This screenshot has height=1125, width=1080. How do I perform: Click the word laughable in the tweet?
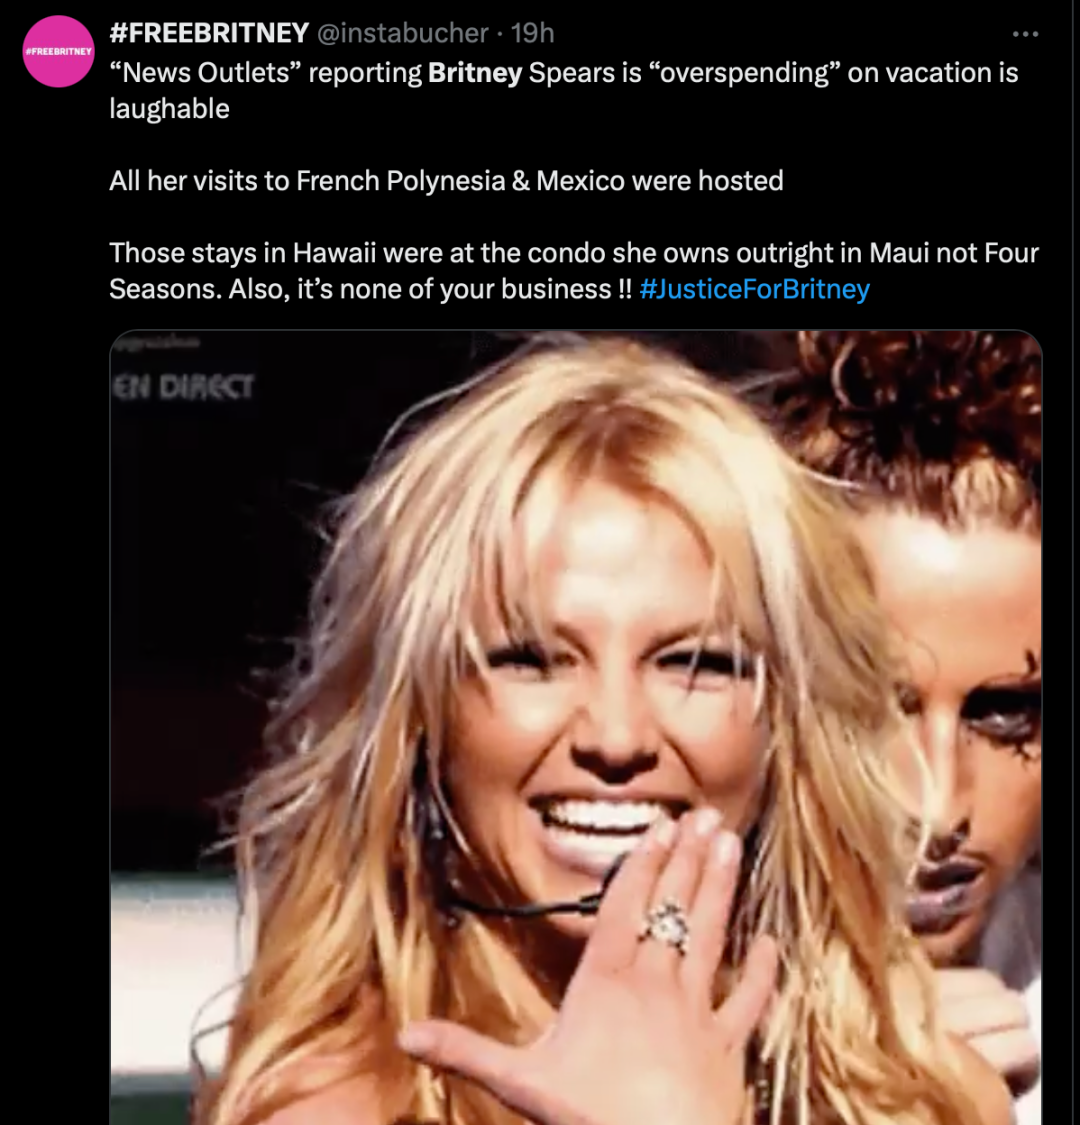[169, 109]
